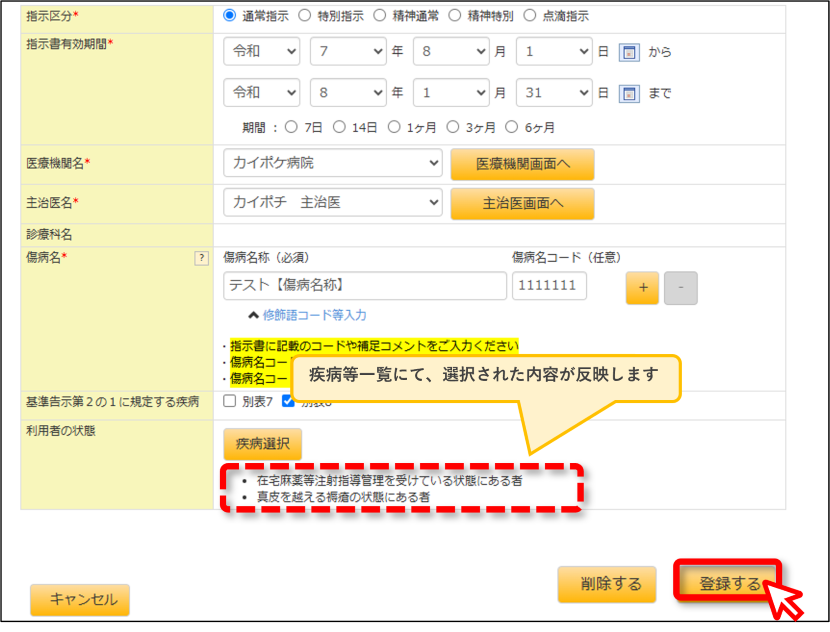Click 登録する to register the form

tap(728, 583)
